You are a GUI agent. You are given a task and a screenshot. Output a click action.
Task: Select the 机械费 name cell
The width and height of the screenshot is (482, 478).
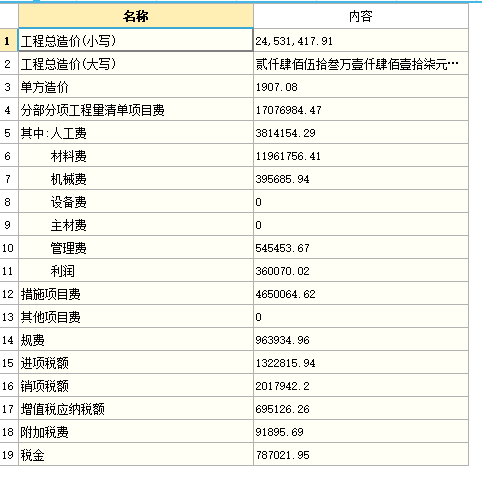coord(136,178)
